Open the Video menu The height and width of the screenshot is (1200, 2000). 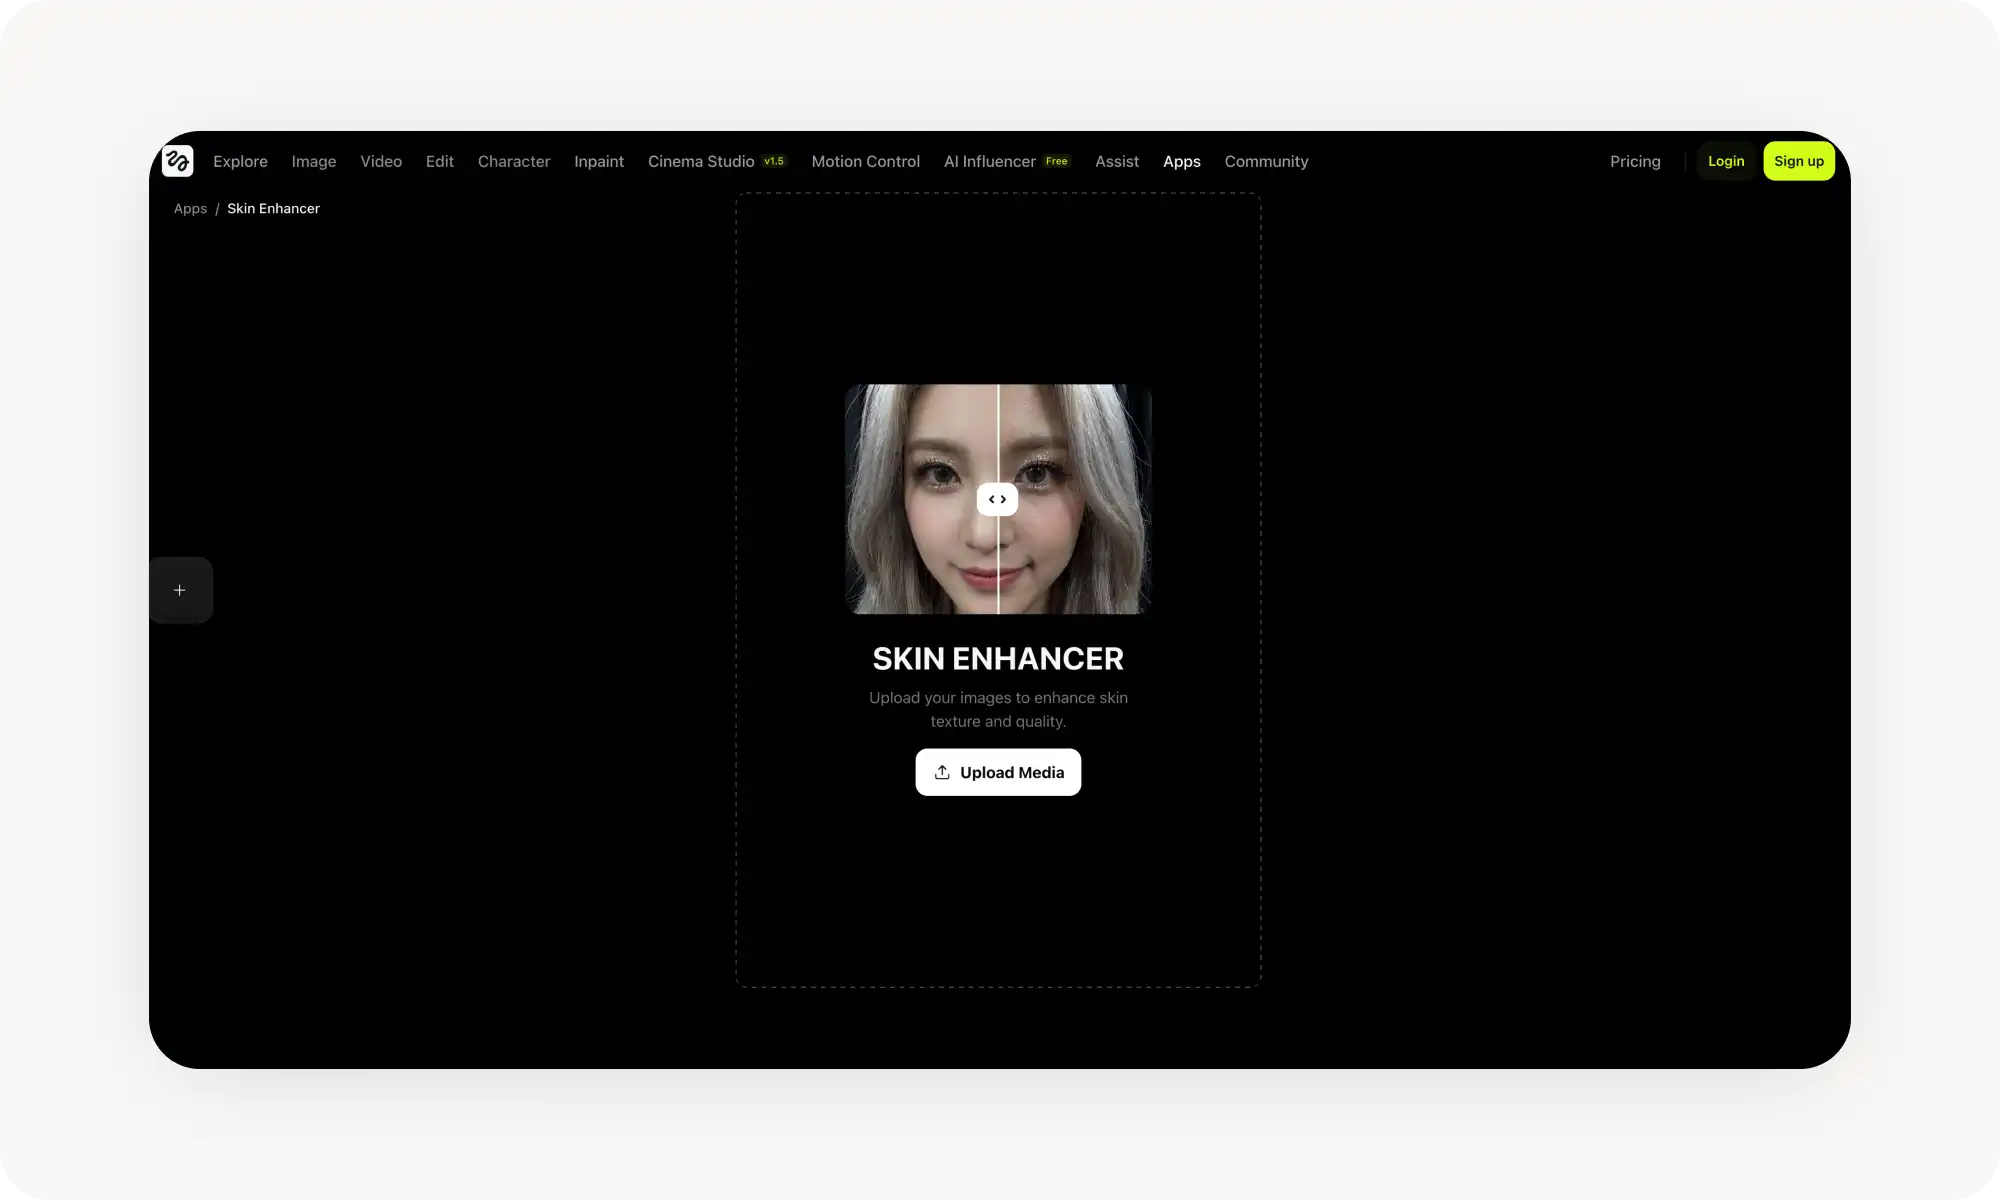tap(380, 161)
